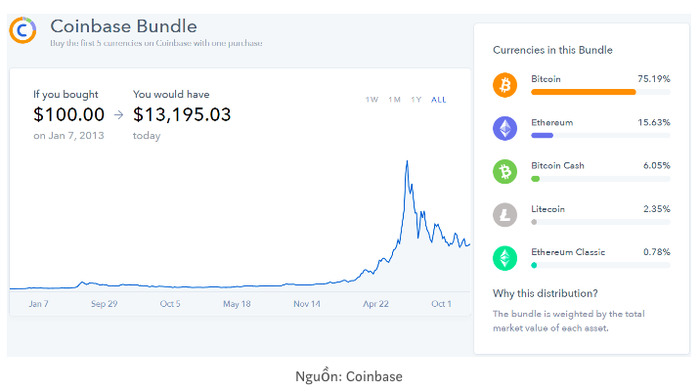Select the gray Litecoin coin icon
700x391 pixels.
click(505, 215)
